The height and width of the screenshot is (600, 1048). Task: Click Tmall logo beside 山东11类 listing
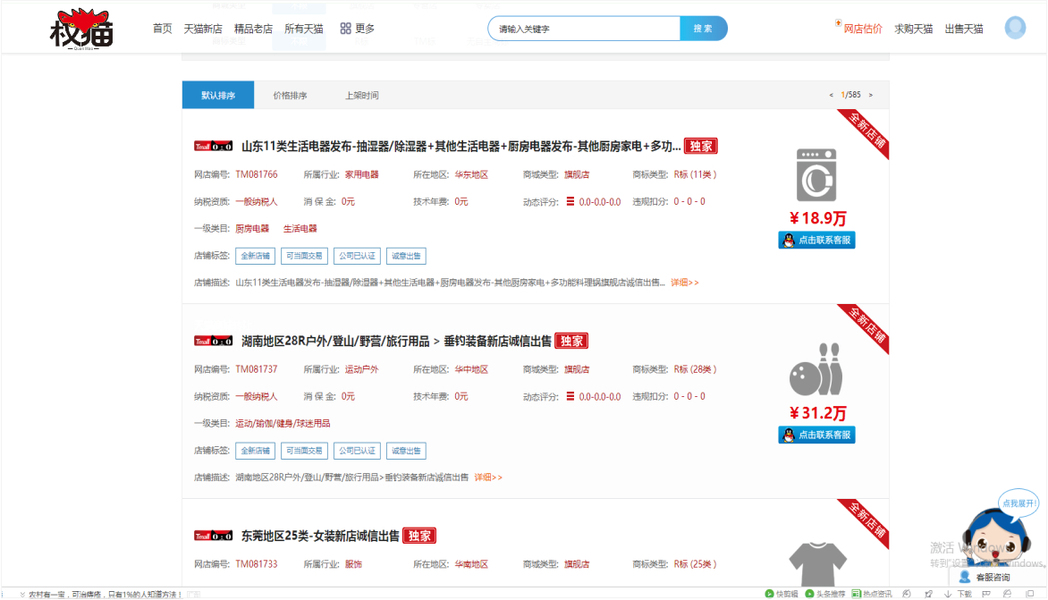point(213,146)
